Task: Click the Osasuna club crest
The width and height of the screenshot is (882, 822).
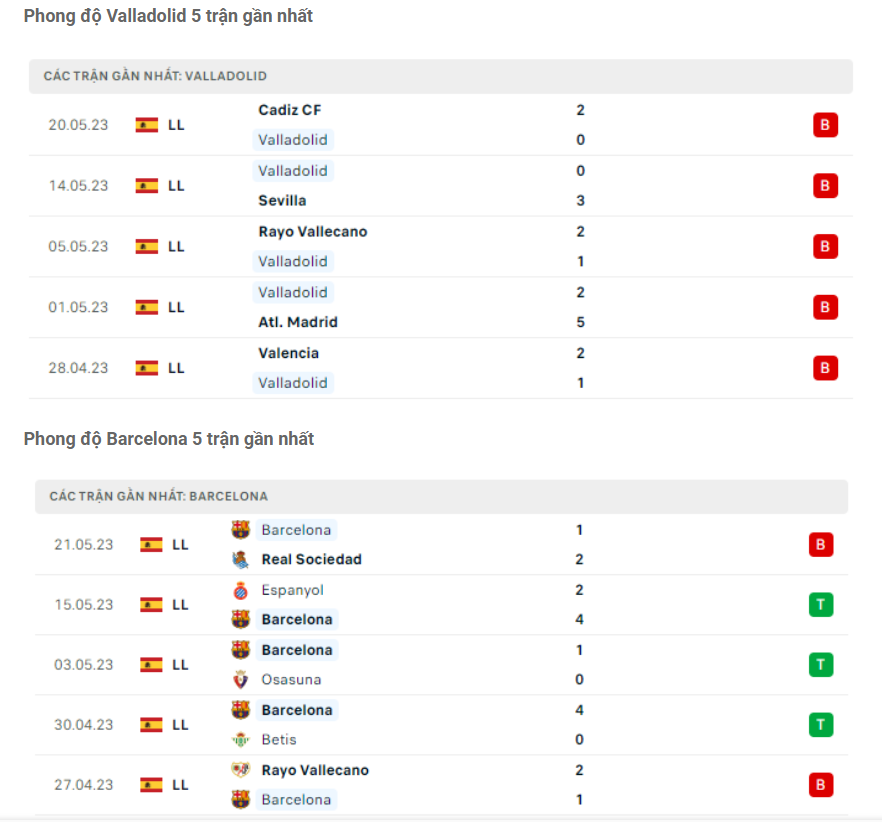Action: (240, 679)
